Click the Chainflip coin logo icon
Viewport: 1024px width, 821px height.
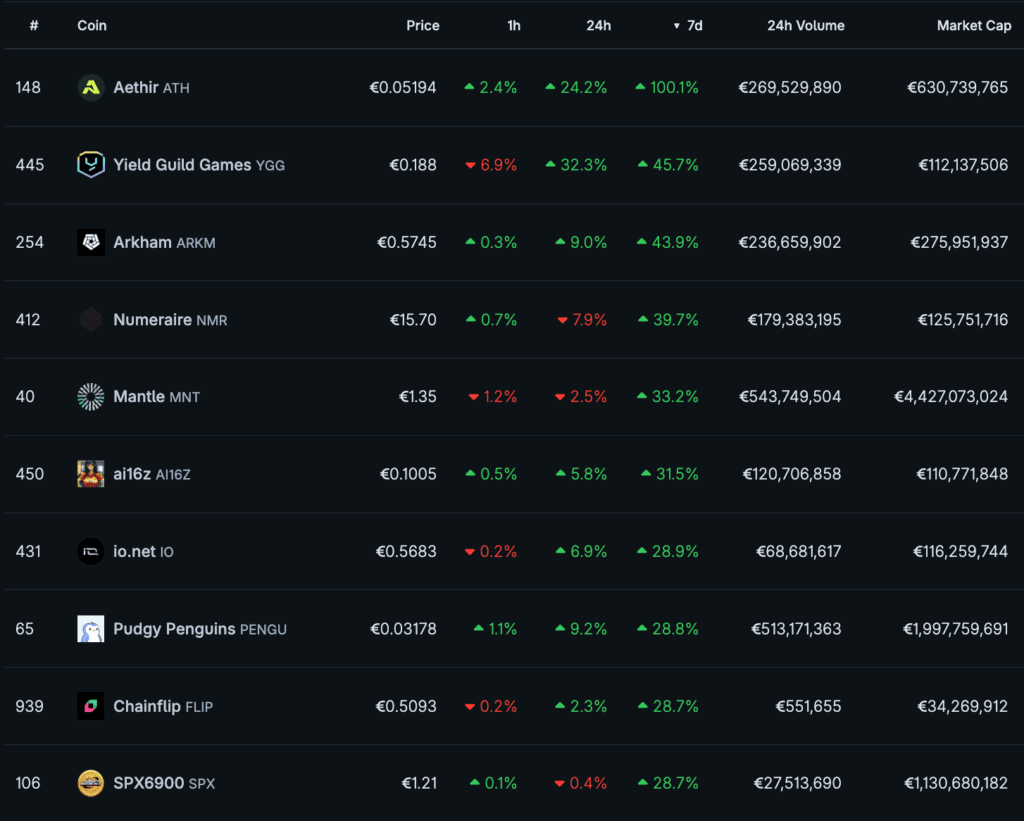pos(91,706)
